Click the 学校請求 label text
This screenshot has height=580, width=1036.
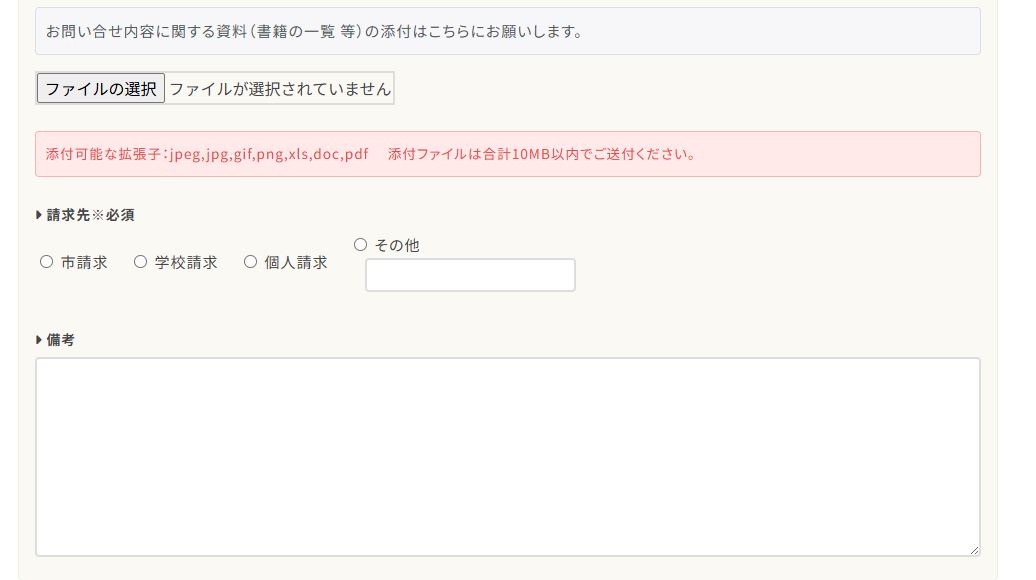coord(186,263)
